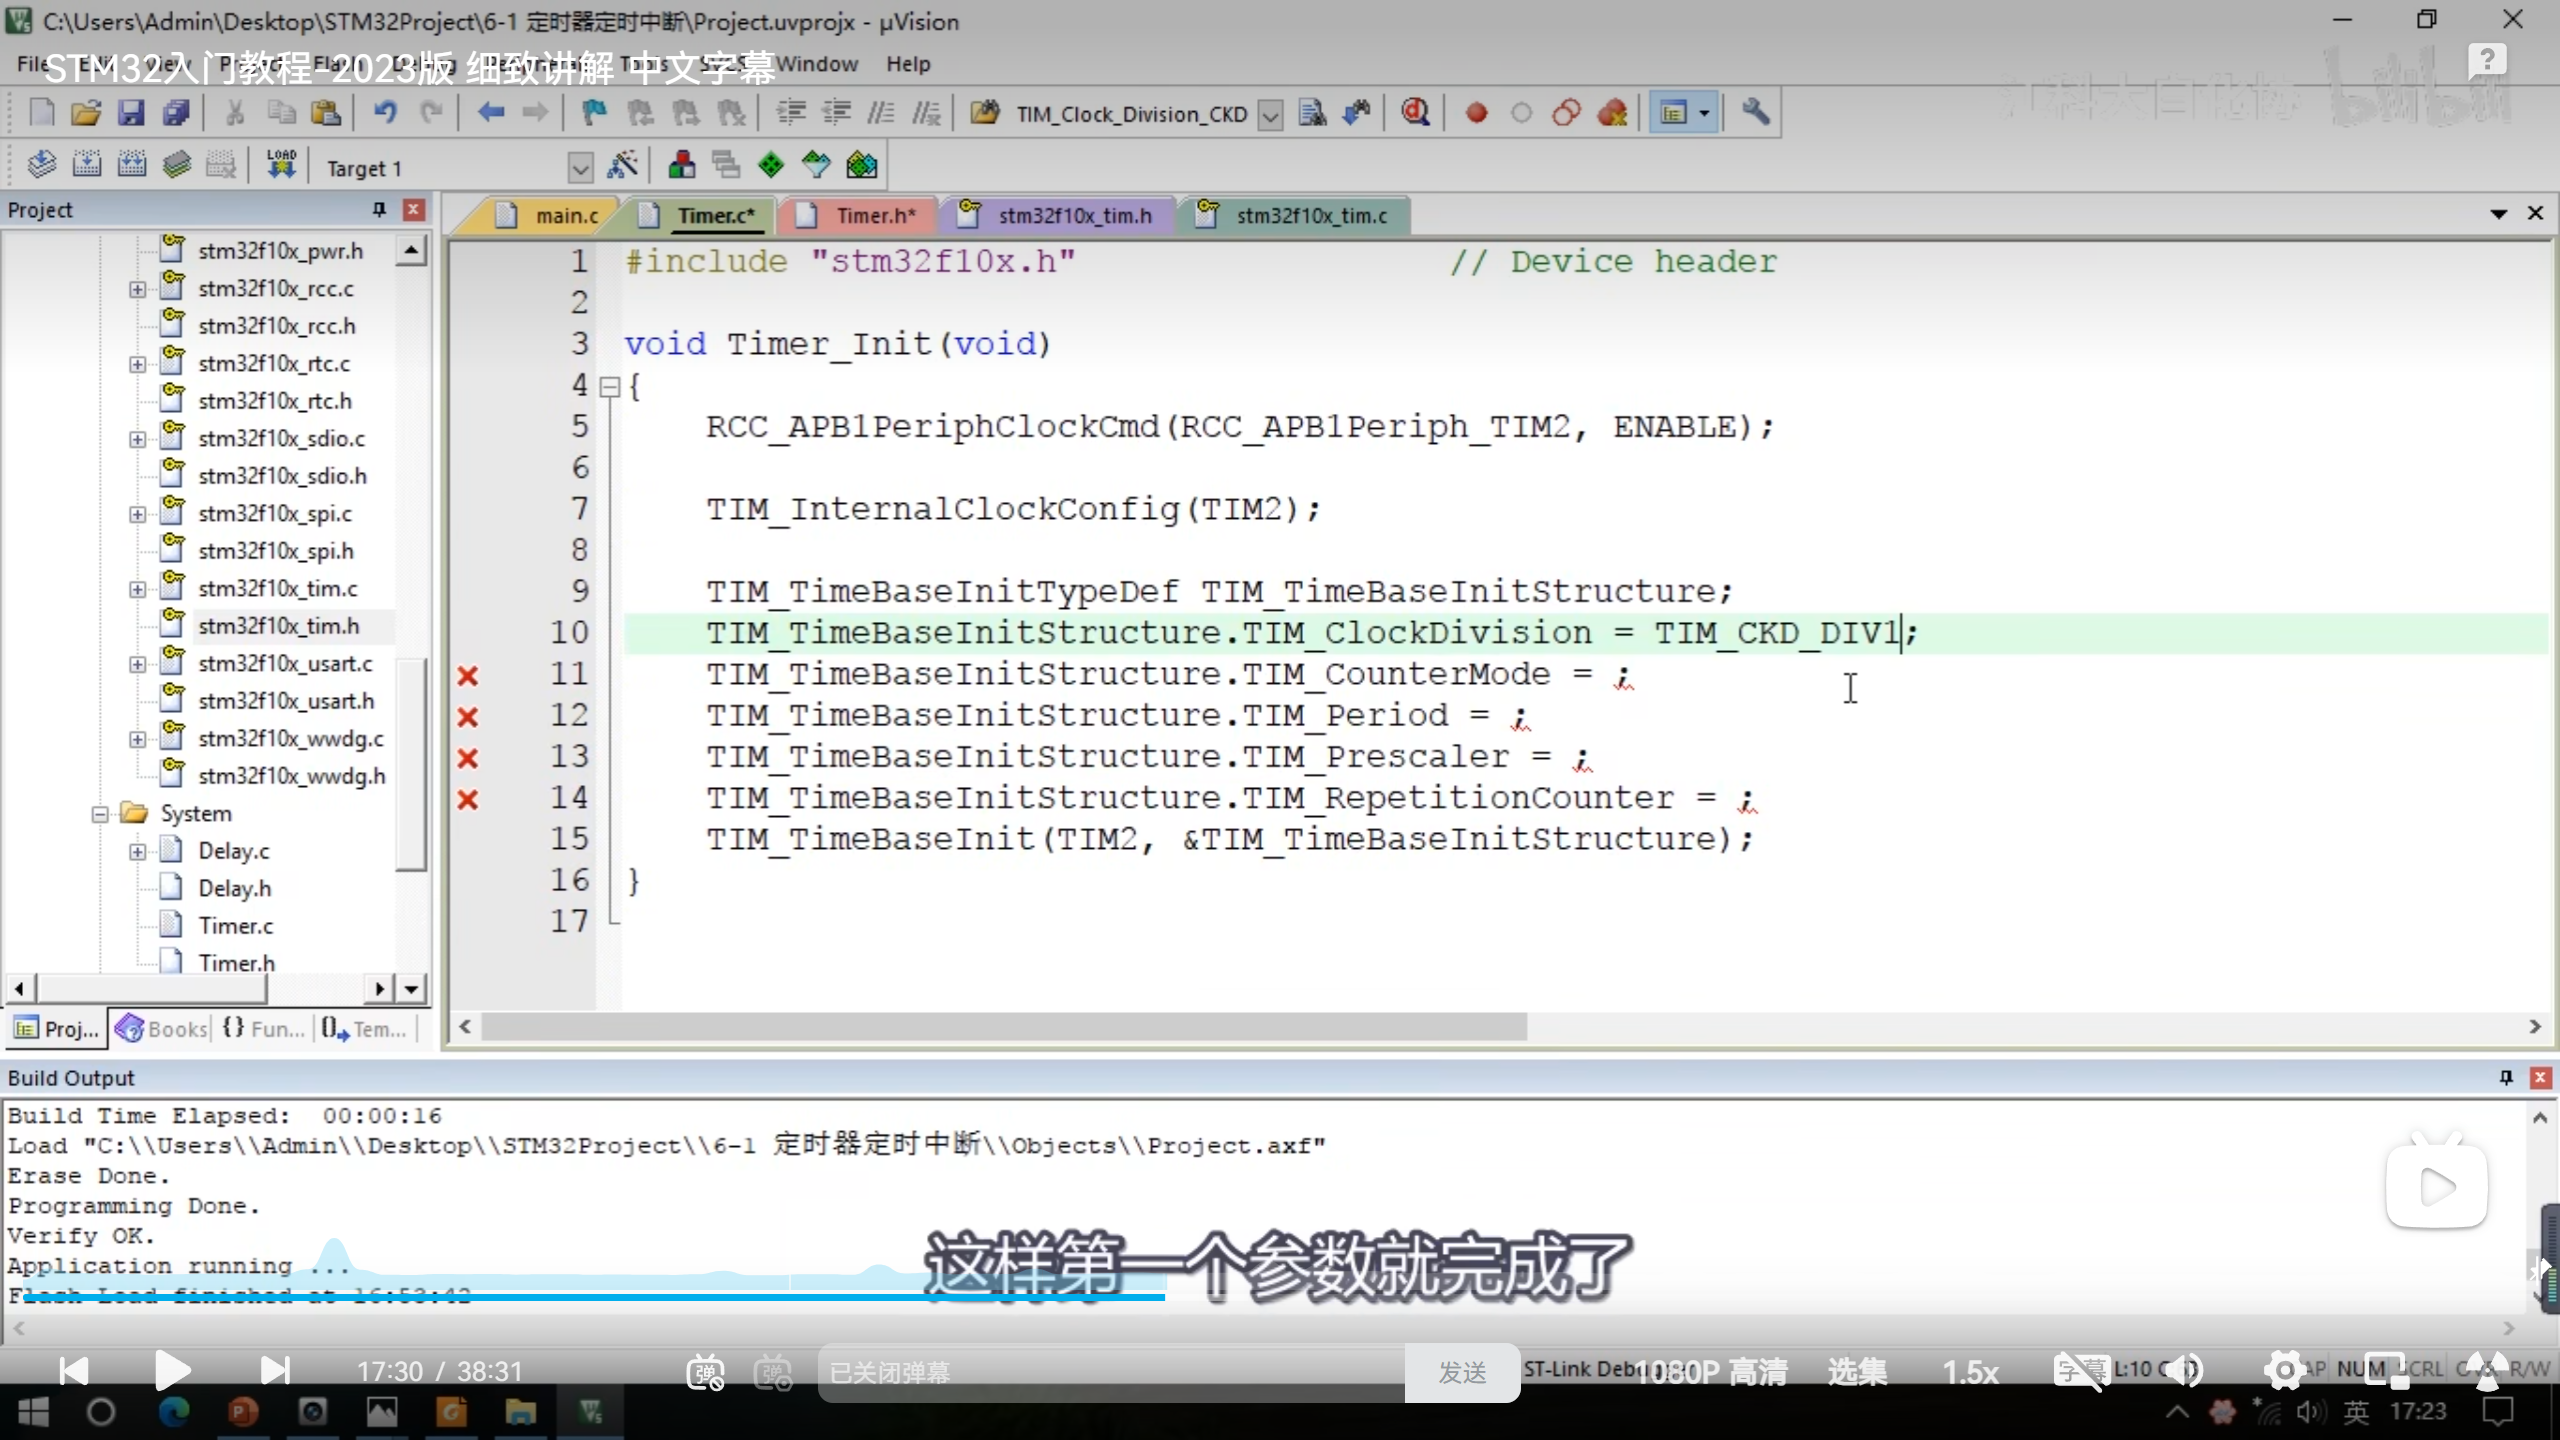Toggle danmaku comments display icon
2560x1440 pixels.
pos(705,1372)
